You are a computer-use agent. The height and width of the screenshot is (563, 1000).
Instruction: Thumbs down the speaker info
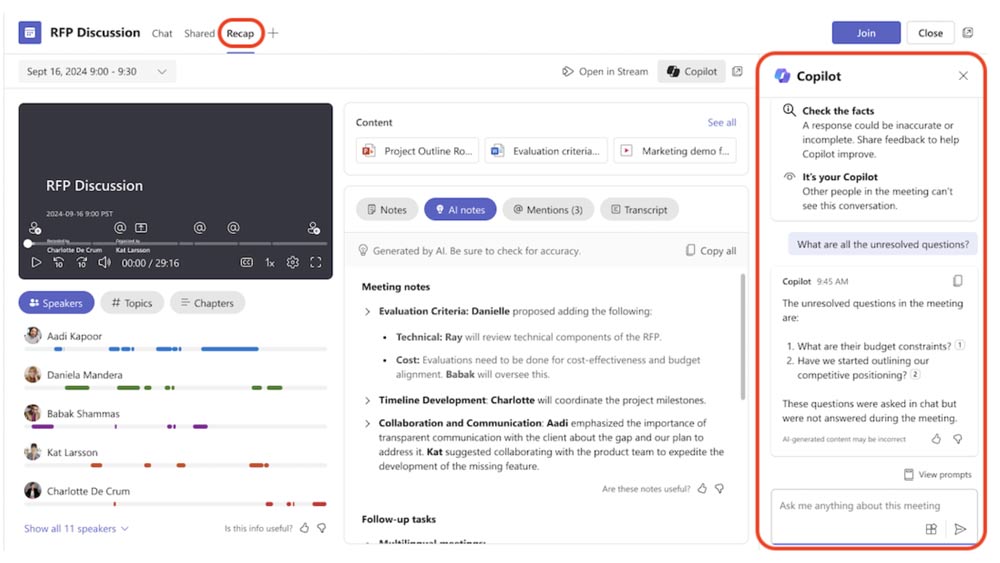(322, 528)
